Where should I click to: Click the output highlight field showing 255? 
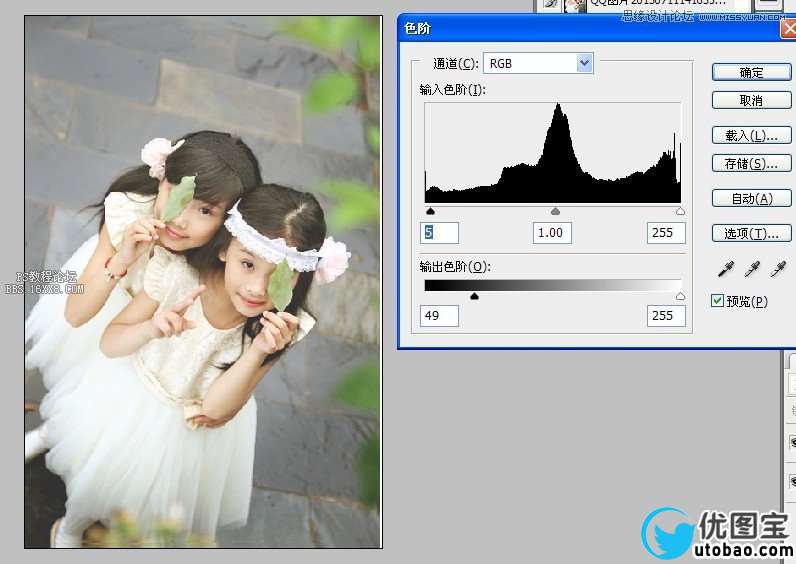pyautogui.click(x=666, y=316)
